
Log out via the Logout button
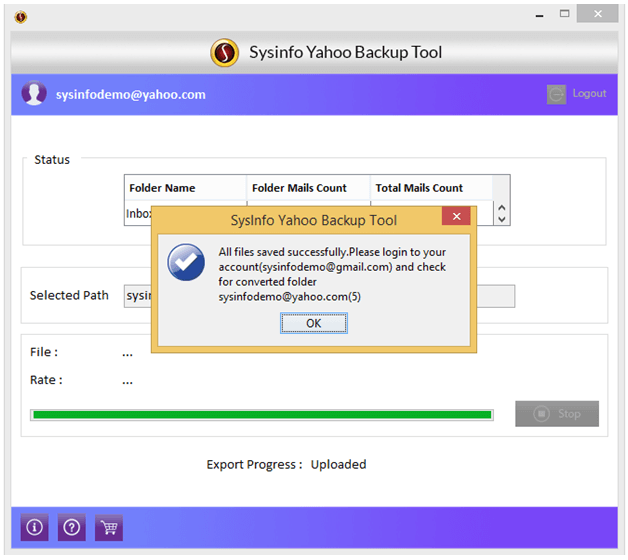pos(577,94)
